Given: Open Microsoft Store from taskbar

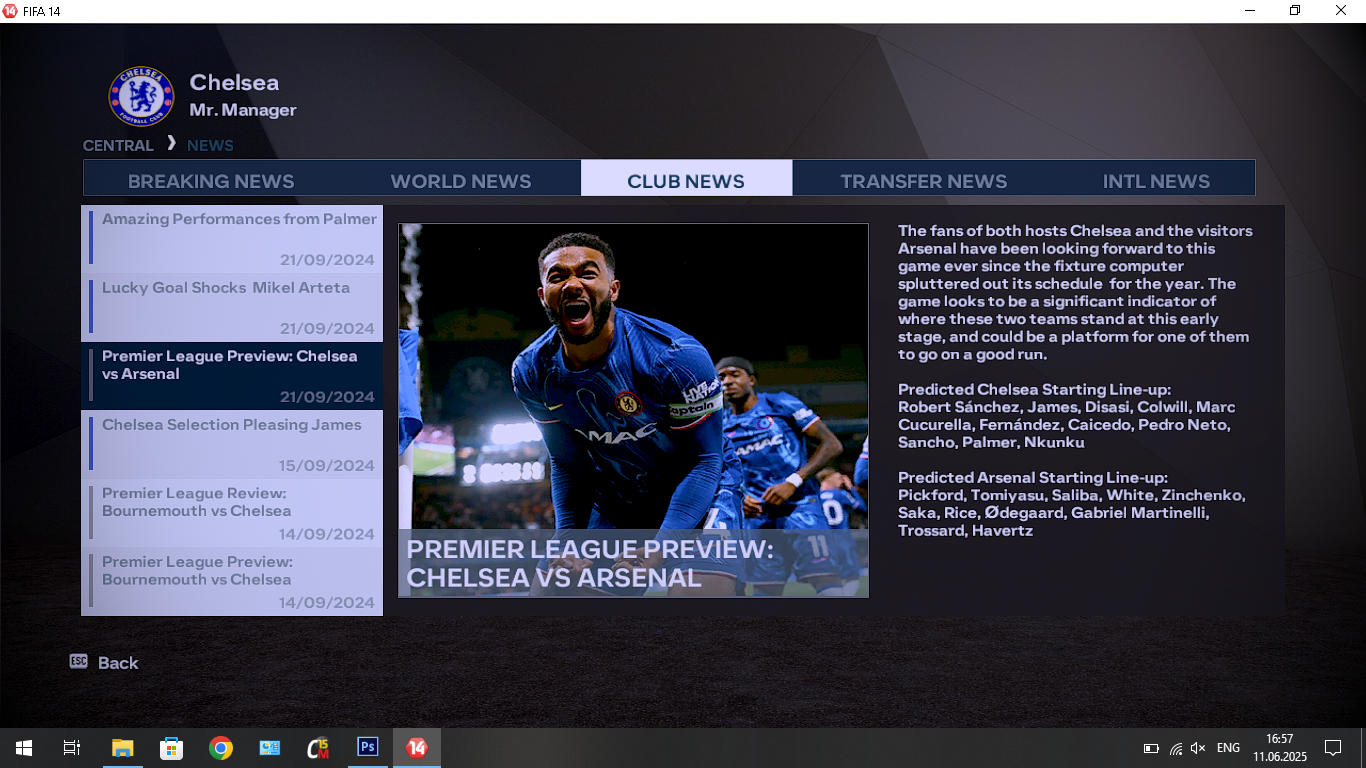Looking at the screenshot, I should (x=171, y=748).
